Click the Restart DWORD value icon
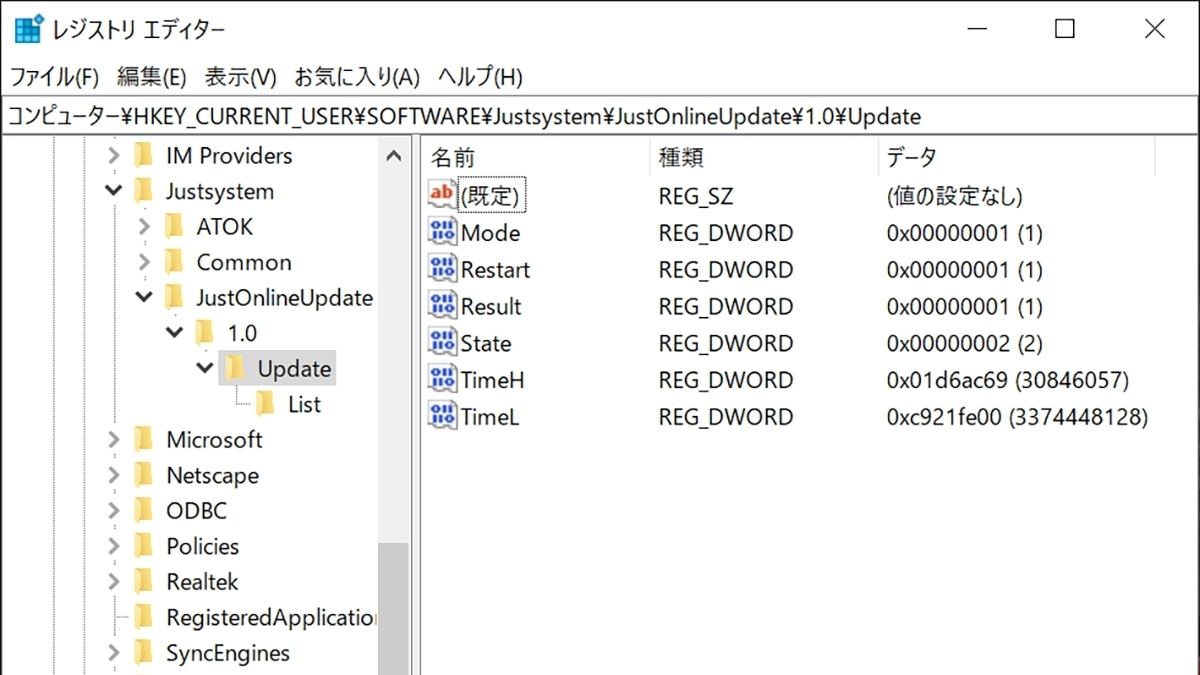This screenshot has height=675, width=1200. (x=442, y=269)
